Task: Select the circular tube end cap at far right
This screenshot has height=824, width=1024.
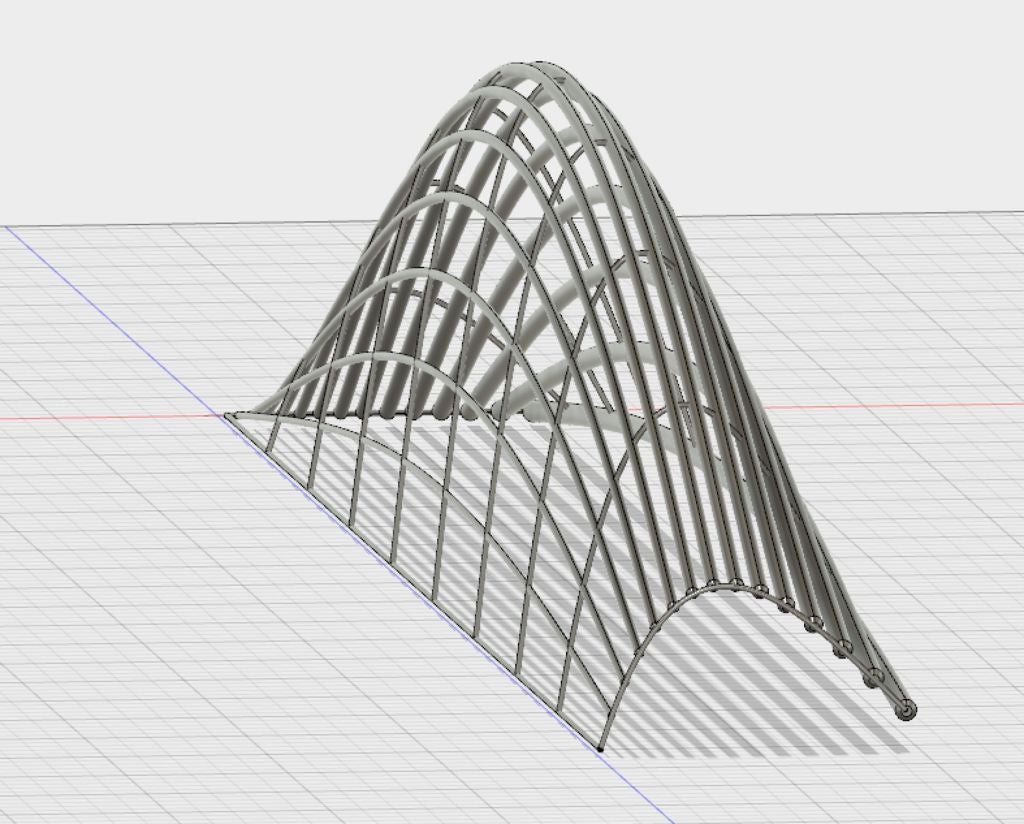Action: pos(906,710)
